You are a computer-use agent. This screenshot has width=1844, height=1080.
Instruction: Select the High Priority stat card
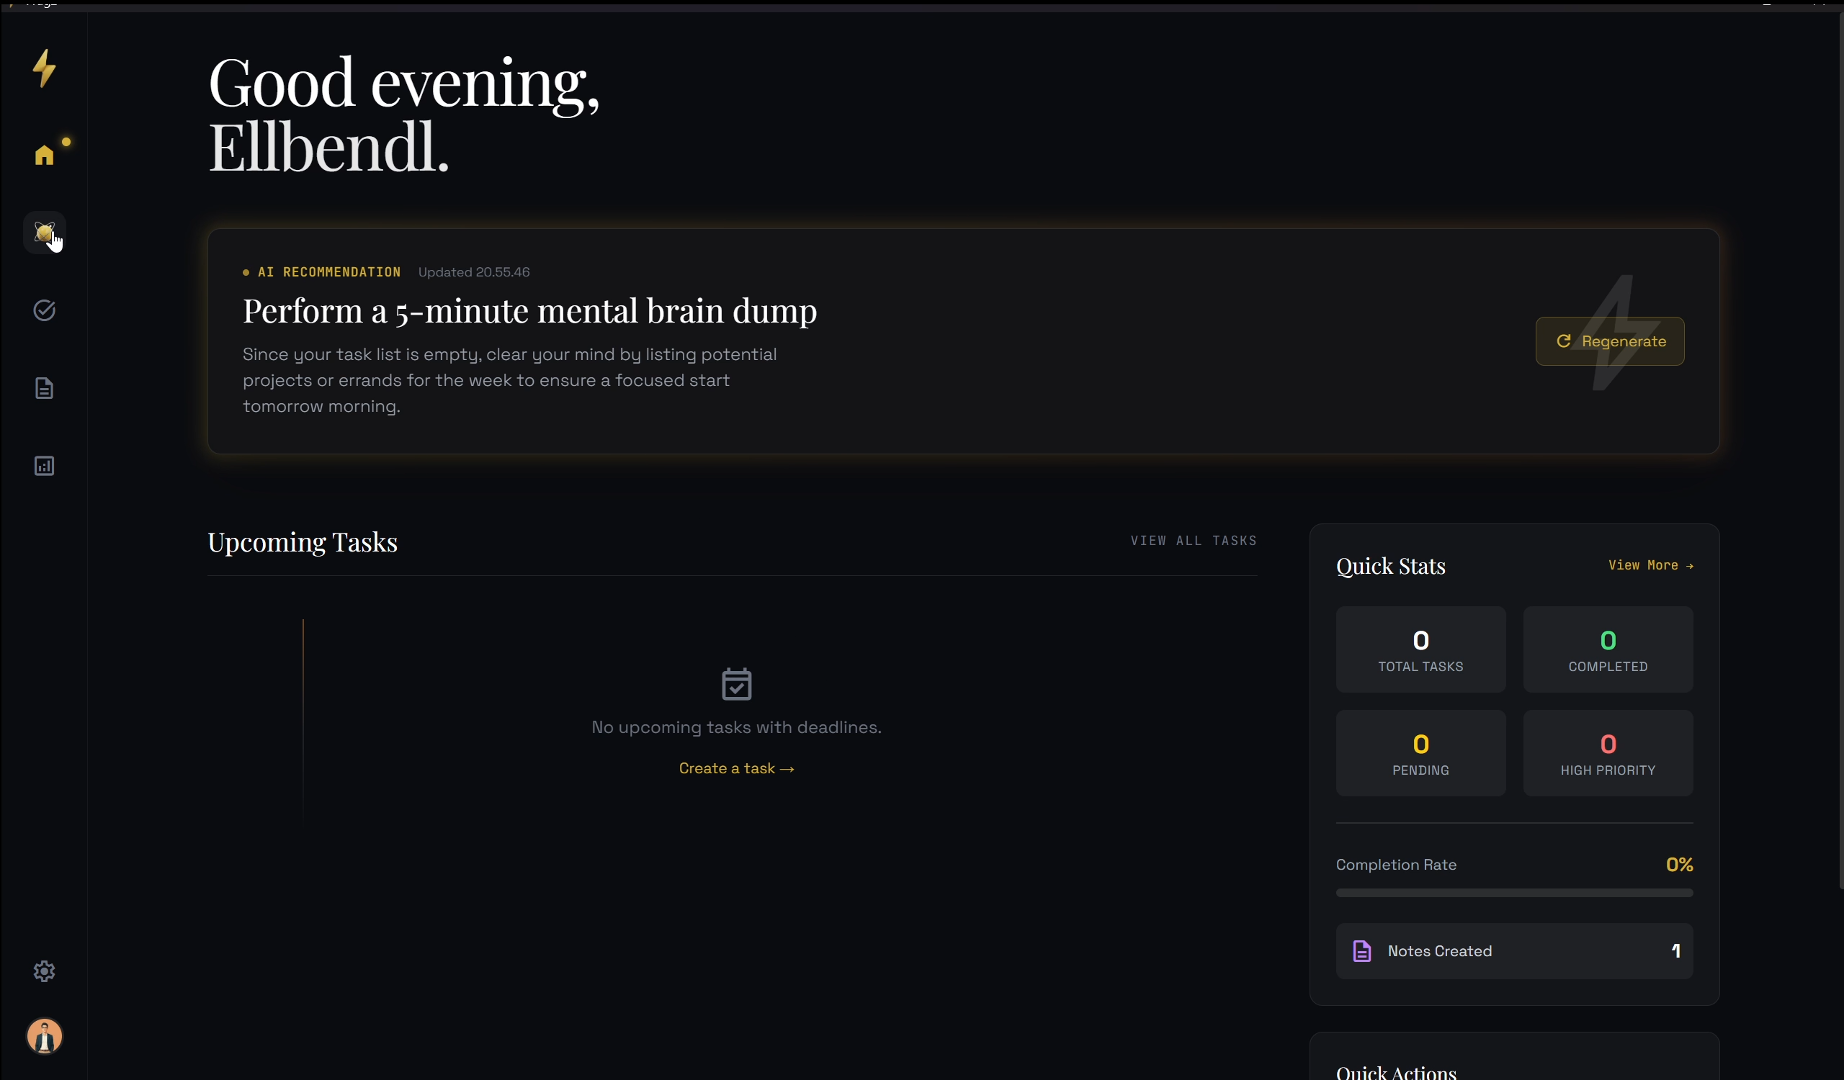tap(1608, 753)
